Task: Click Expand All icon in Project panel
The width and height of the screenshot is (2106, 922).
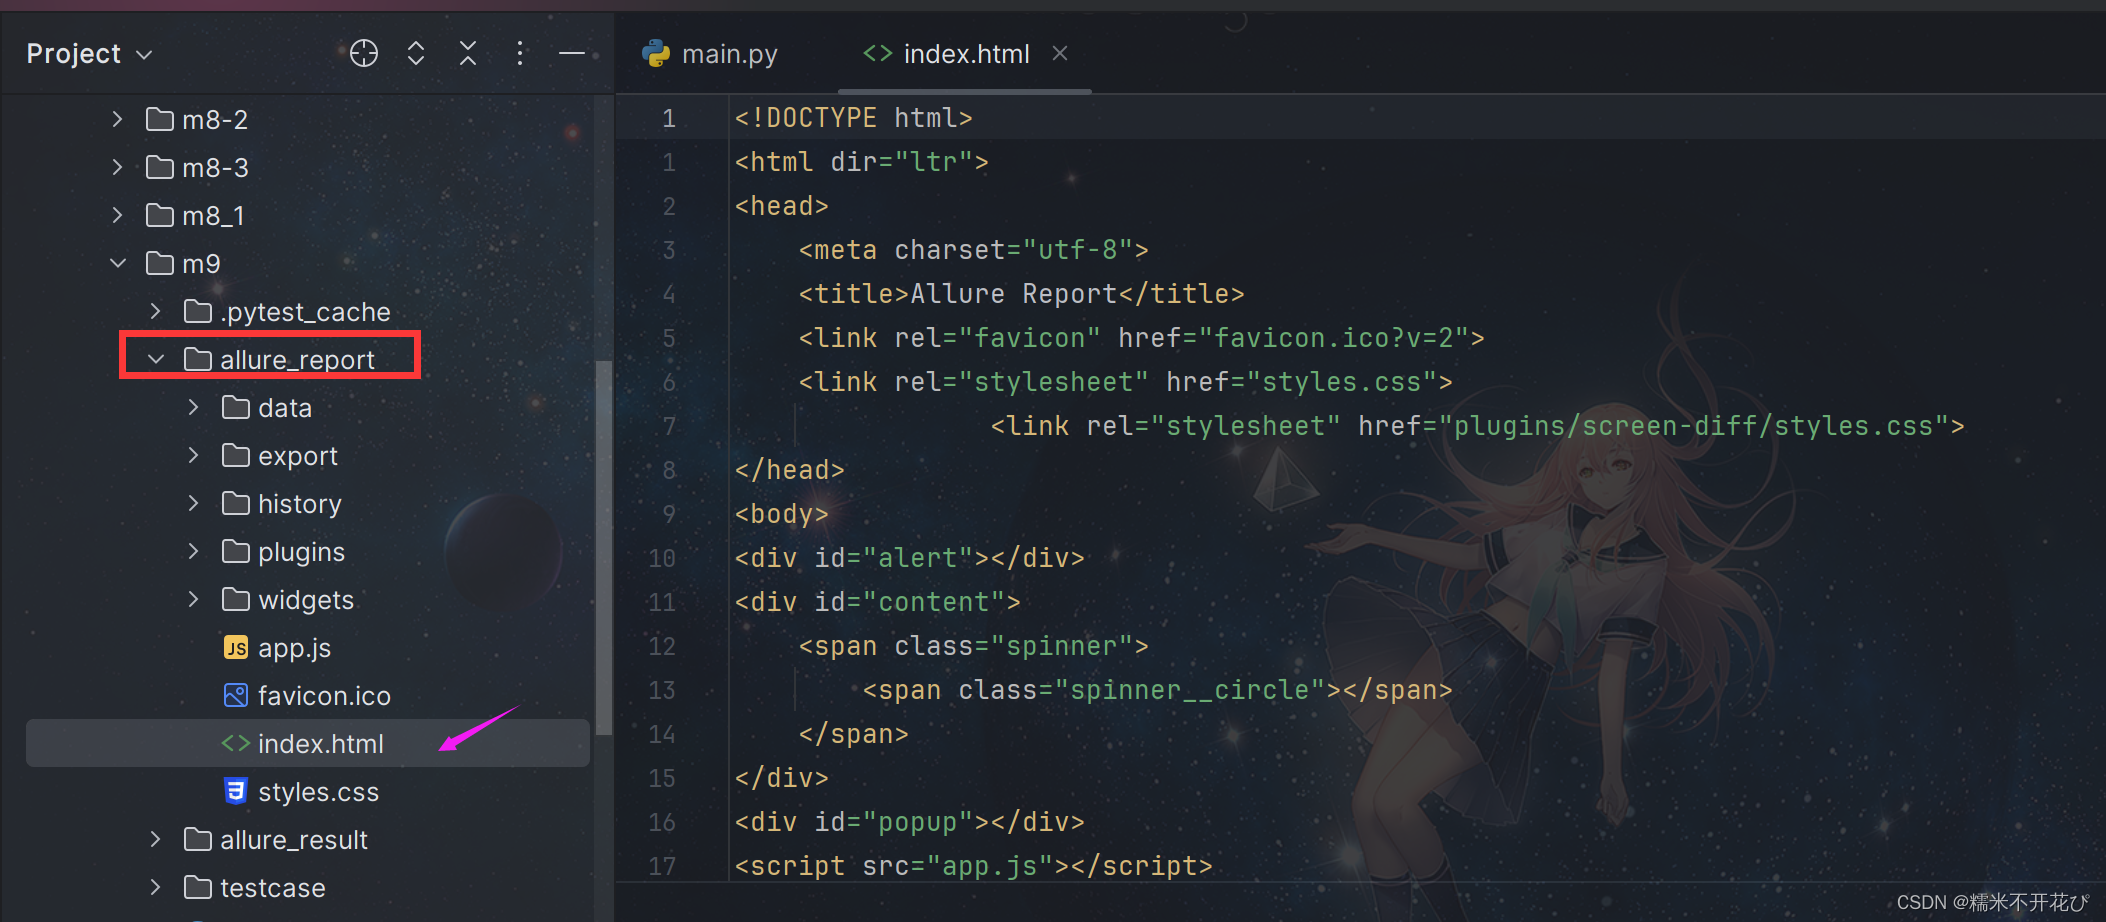Action: point(416,53)
